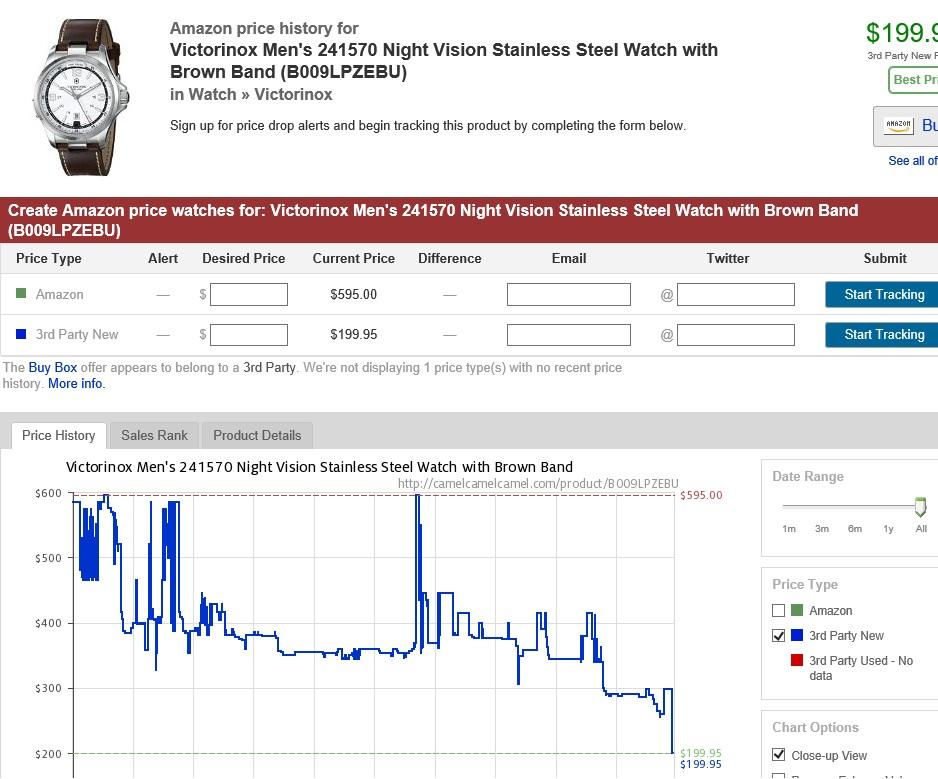Disable the Close-up View checkbox
Image resolution: width=938 pixels, height=779 pixels.
778,755
